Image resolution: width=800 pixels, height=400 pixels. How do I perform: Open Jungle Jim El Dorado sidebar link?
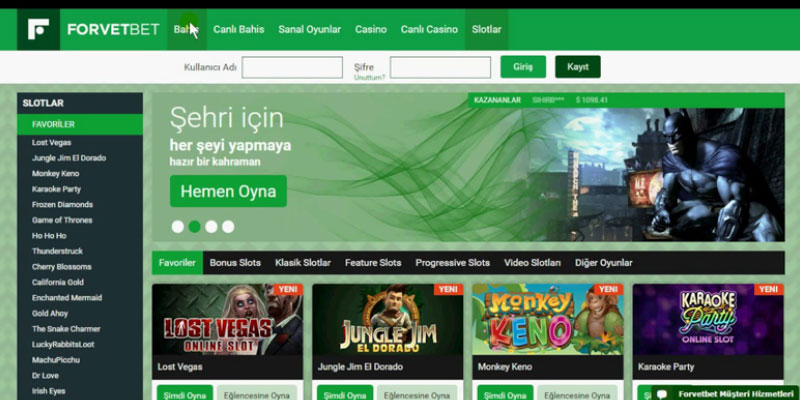click(69, 158)
